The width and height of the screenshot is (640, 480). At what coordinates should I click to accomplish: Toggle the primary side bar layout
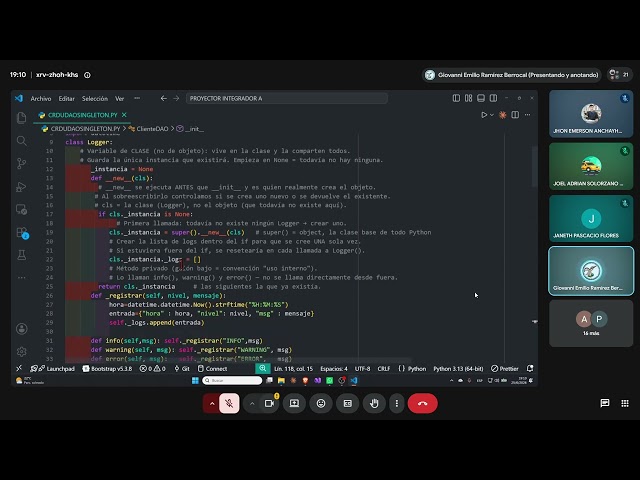tap(456, 98)
